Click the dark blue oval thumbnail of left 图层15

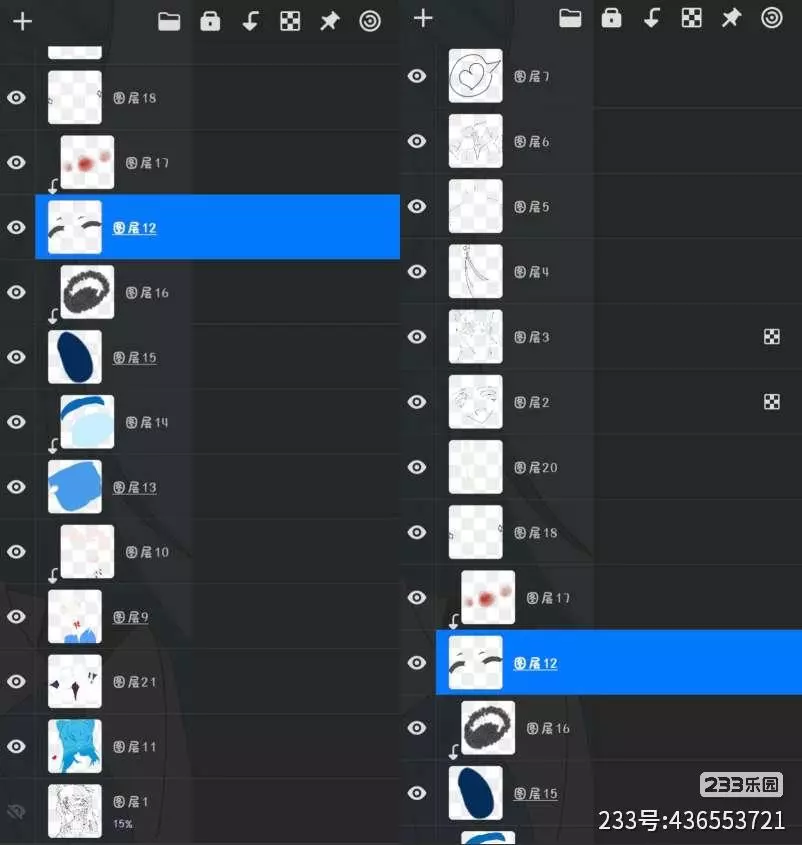(x=75, y=357)
